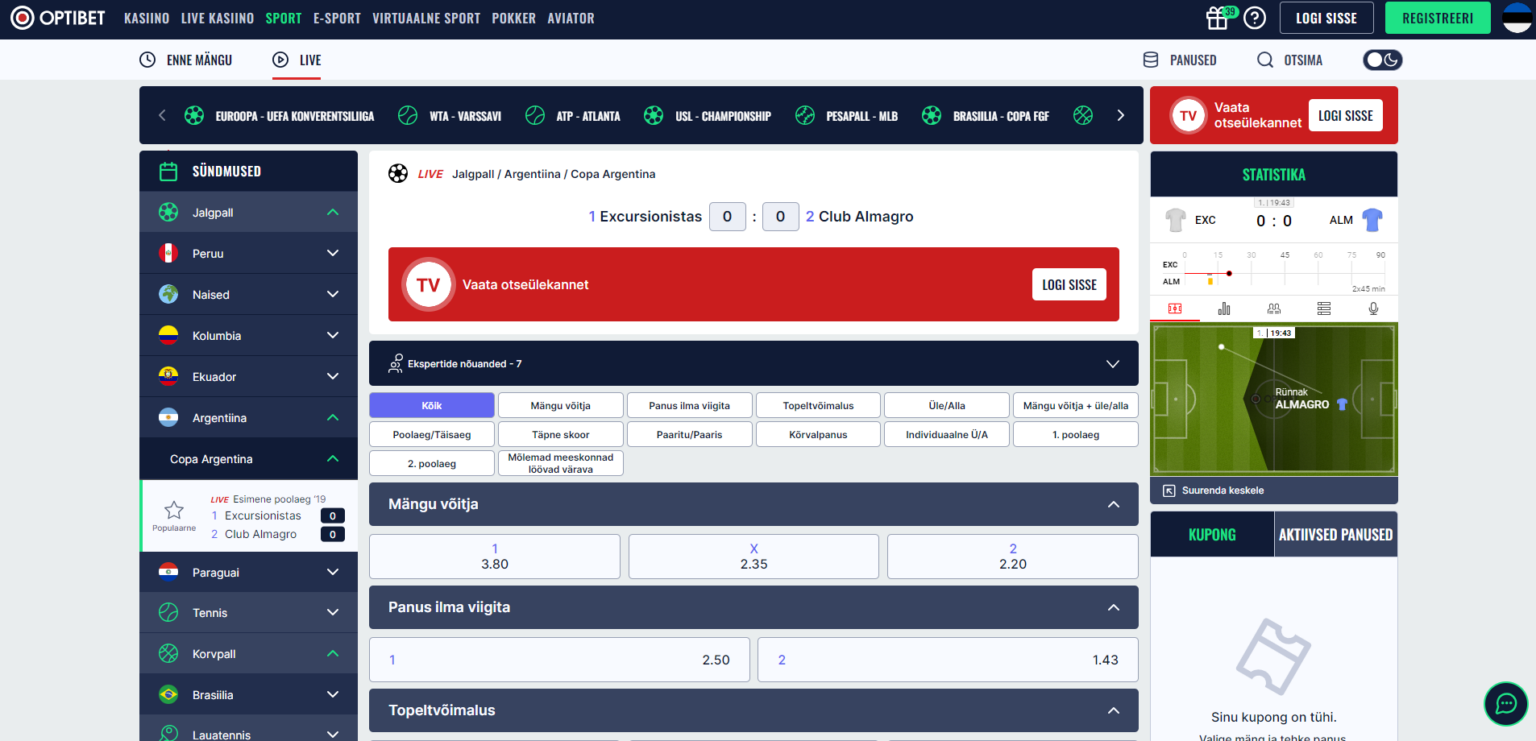Click the match timeline progress marker
1536x741 pixels.
tap(1229, 273)
